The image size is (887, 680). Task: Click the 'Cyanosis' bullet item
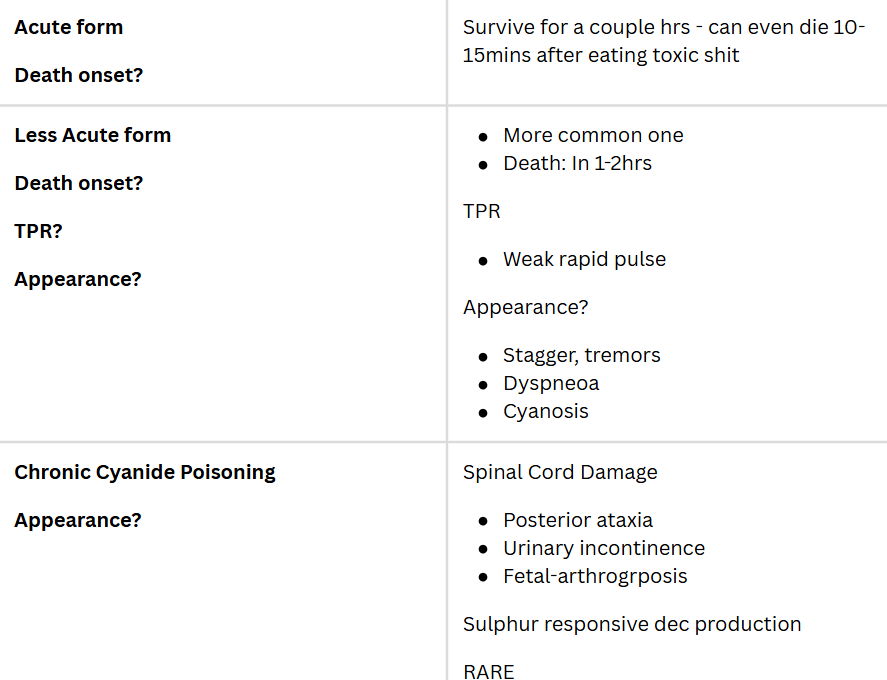pyautogui.click(x=546, y=411)
